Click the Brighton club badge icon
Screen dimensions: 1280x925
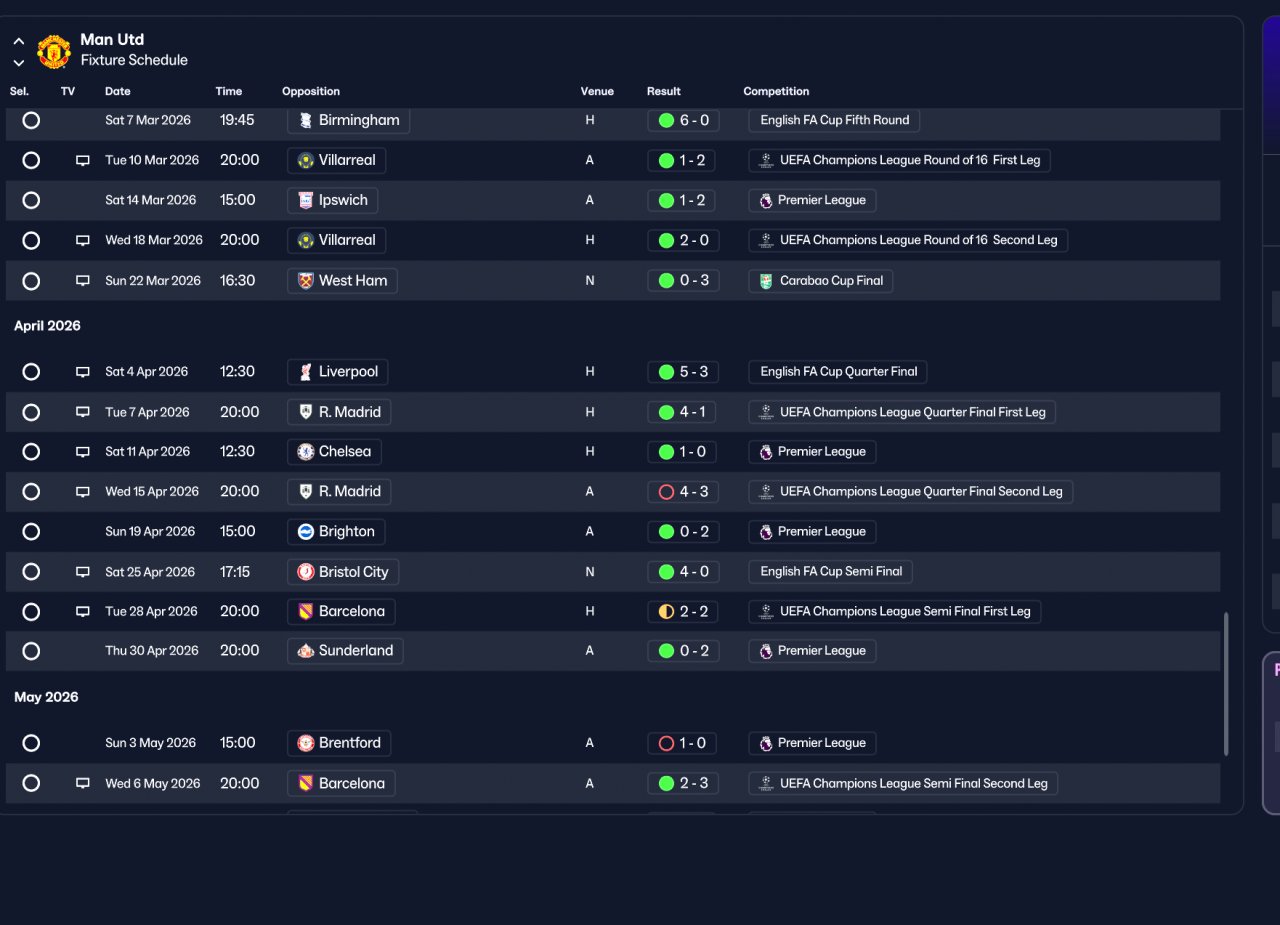click(306, 532)
